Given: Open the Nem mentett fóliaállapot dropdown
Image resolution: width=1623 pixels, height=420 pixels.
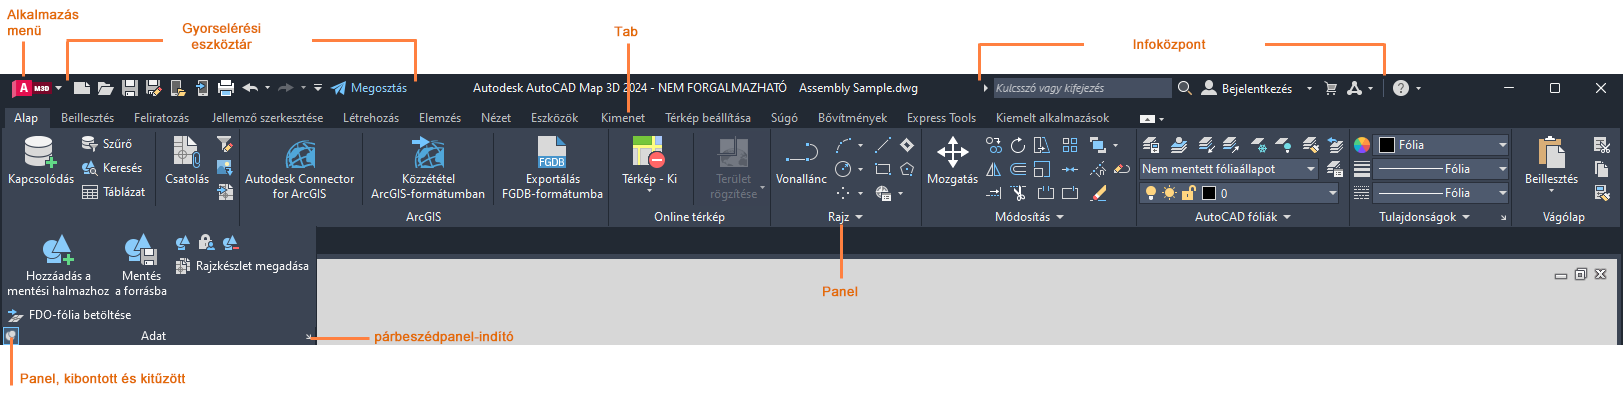Looking at the screenshot, I should (1229, 169).
